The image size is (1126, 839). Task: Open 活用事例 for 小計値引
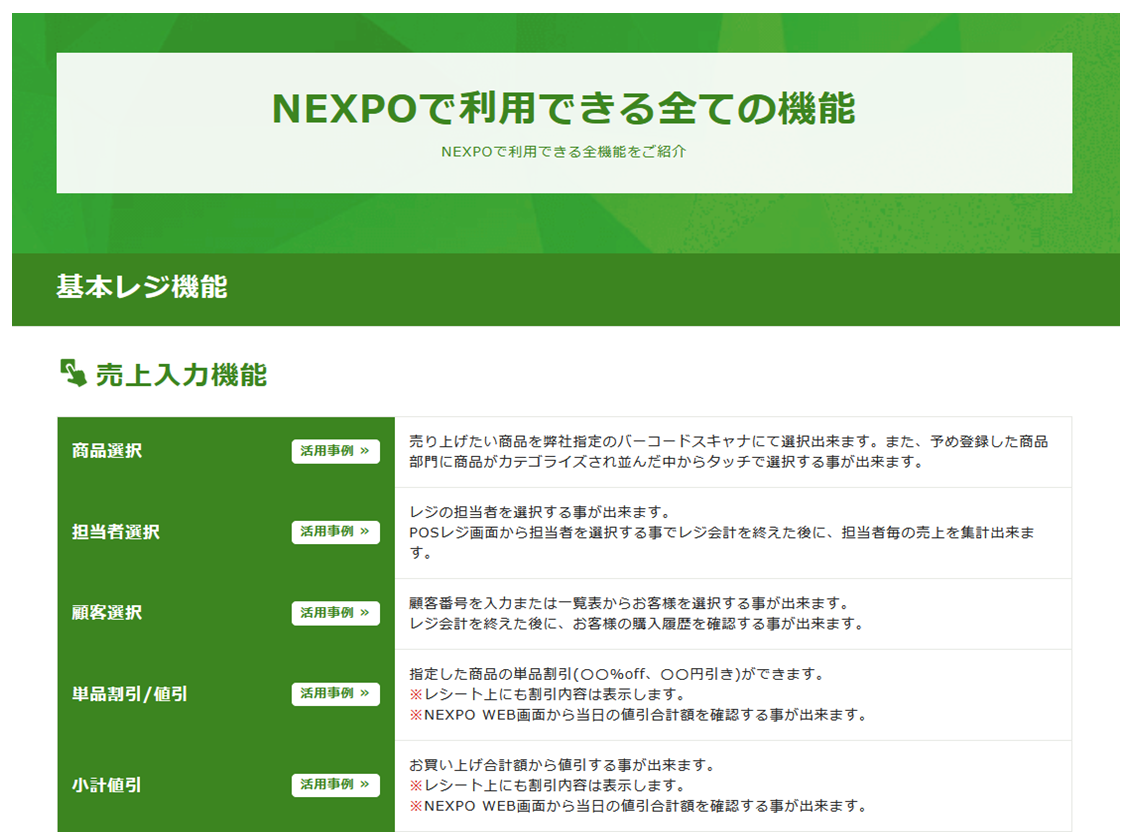(336, 786)
